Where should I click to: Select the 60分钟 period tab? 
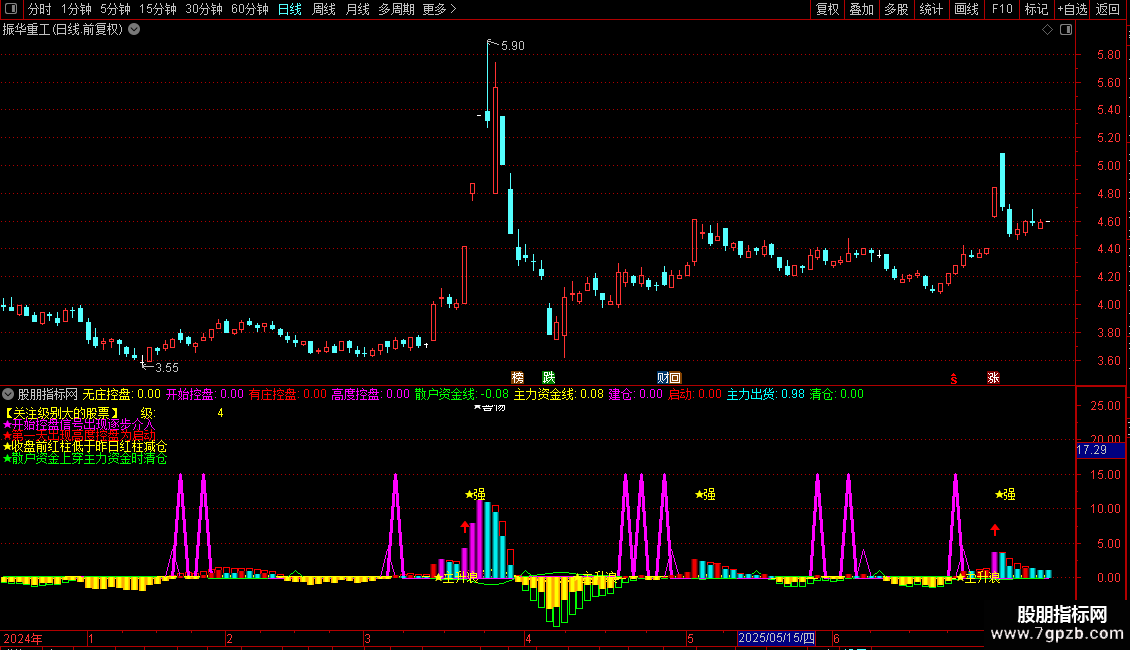pos(250,9)
